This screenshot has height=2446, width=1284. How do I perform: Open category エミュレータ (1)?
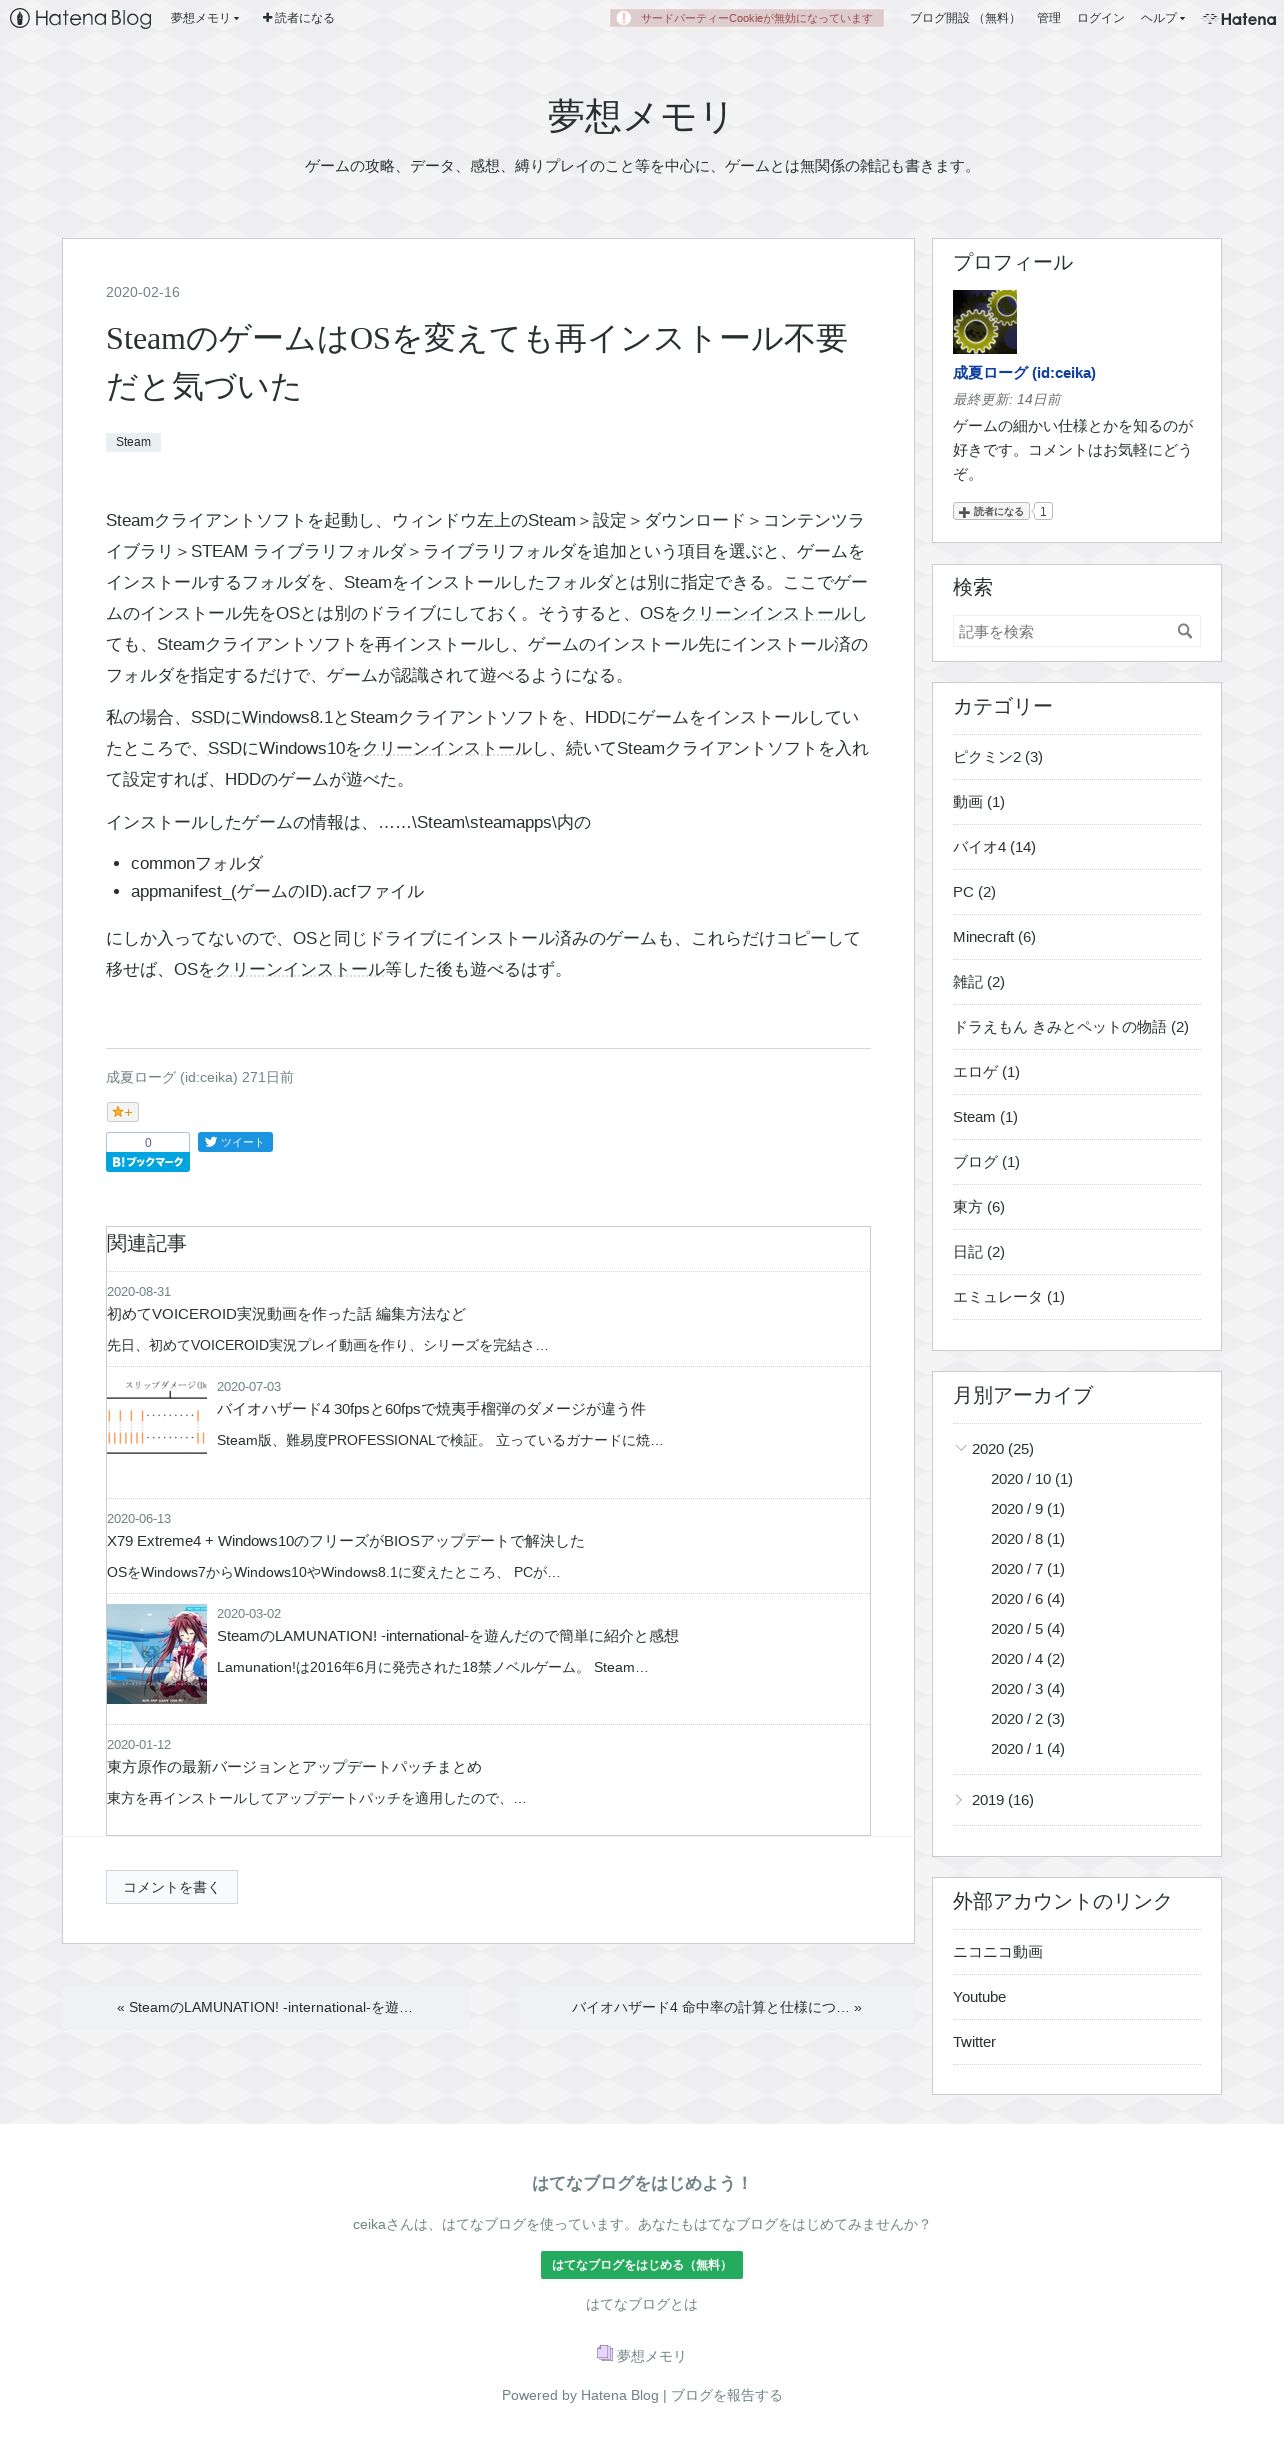pyautogui.click(x=1009, y=1297)
